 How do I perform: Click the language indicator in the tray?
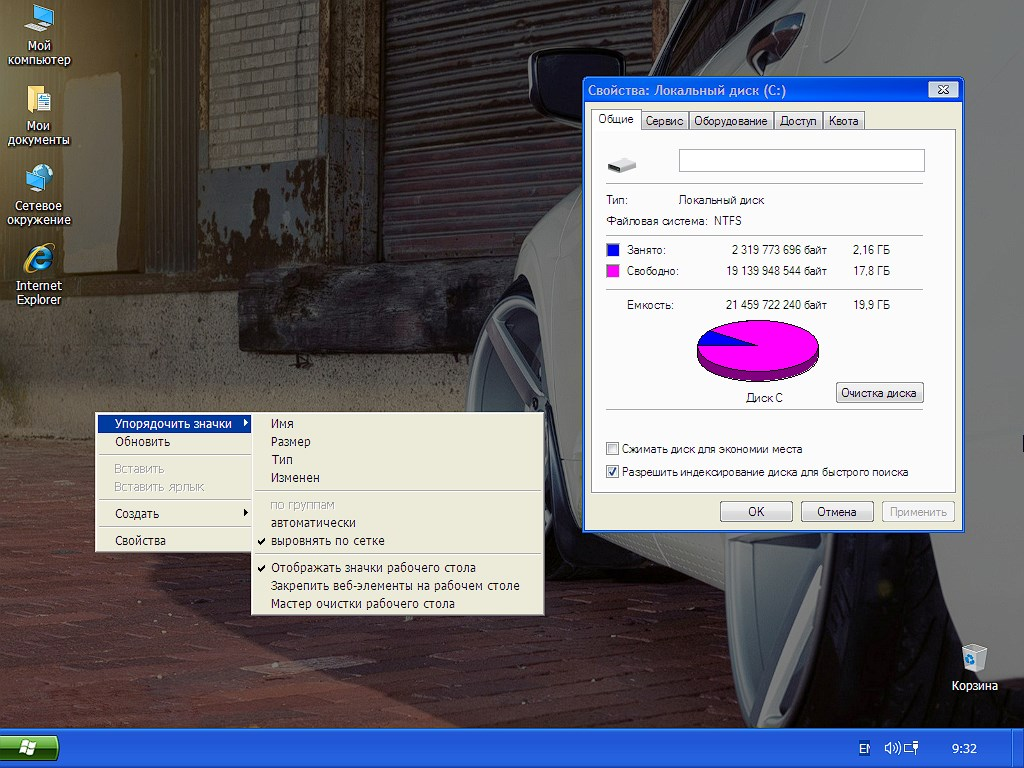865,747
